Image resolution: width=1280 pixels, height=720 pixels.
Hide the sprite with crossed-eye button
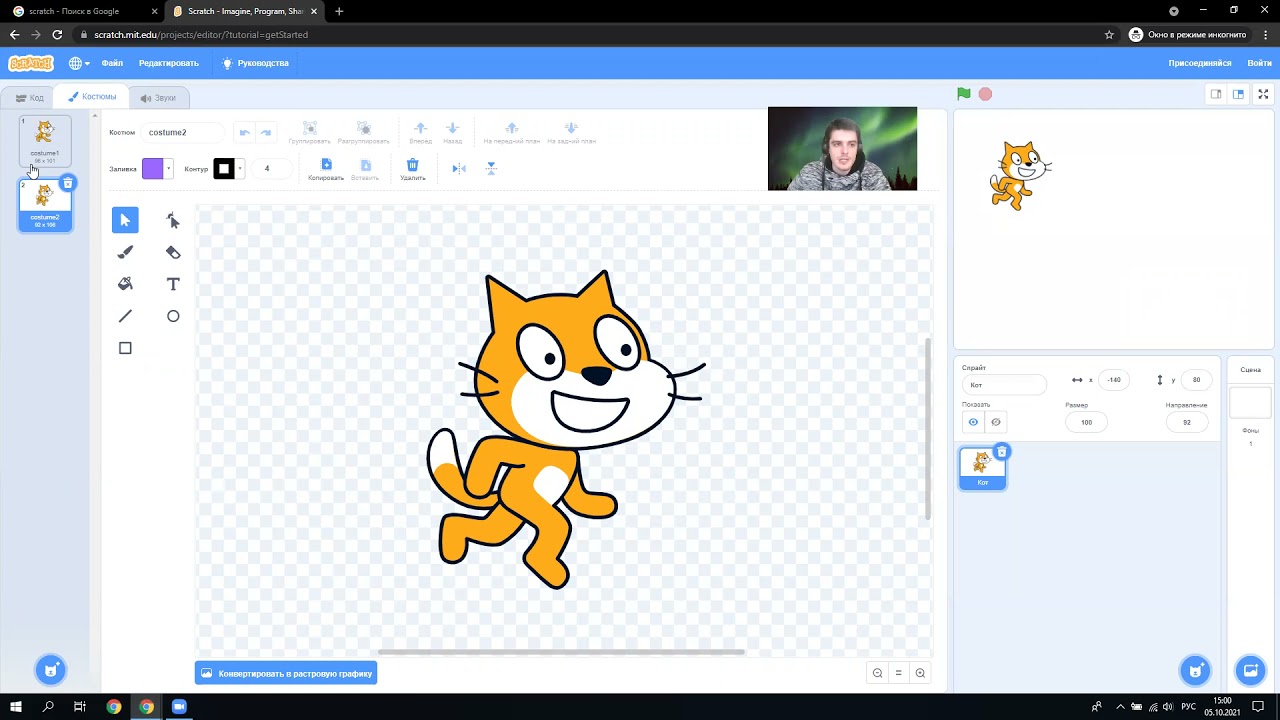coord(996,422)
